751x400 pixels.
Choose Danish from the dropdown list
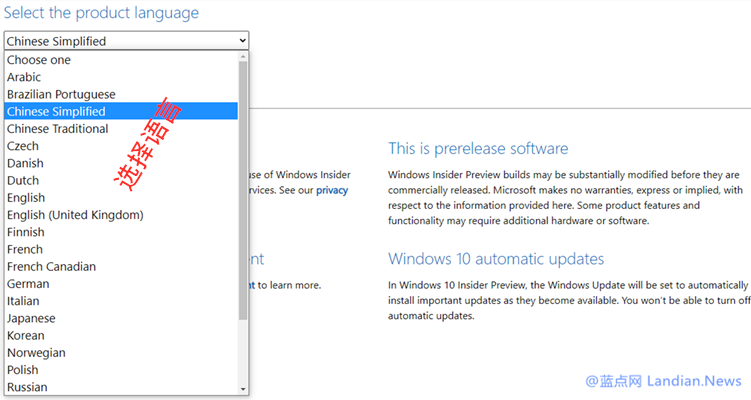pos(121,163)
